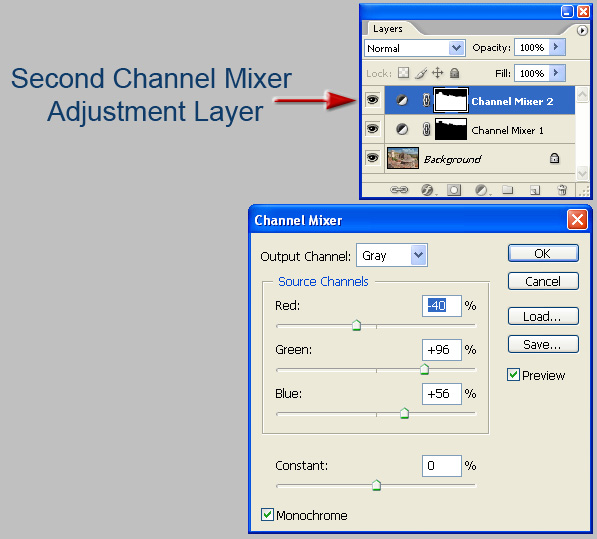597x539 pixels.
Task: Open the Normal blend mode dropdown
Action: tap(414, 48)
